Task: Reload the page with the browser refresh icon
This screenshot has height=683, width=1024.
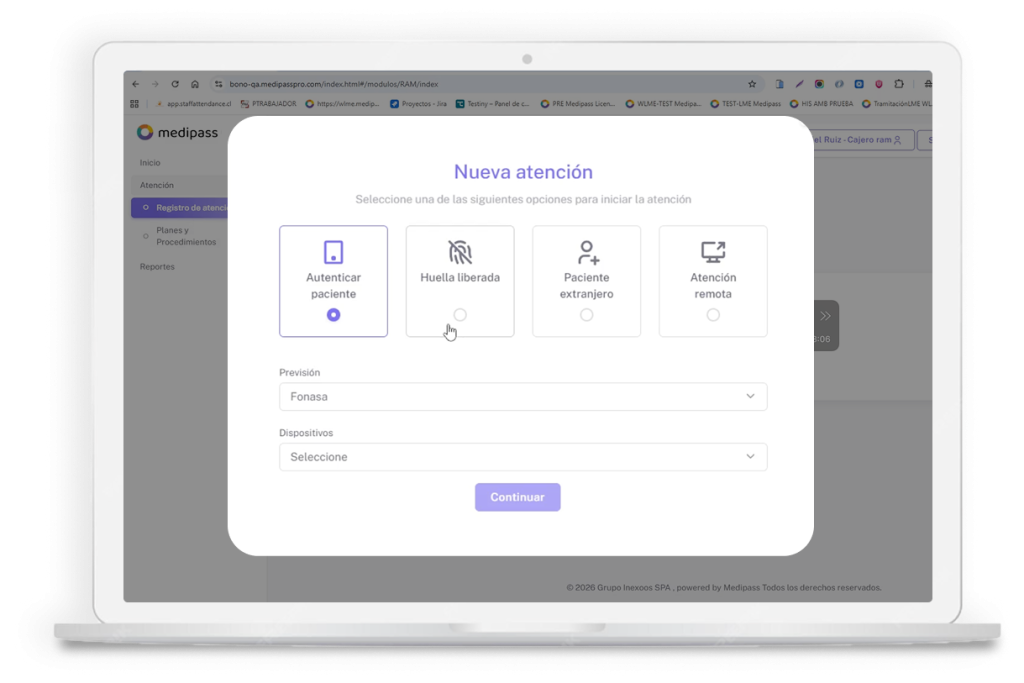Action: pos(175,84)
